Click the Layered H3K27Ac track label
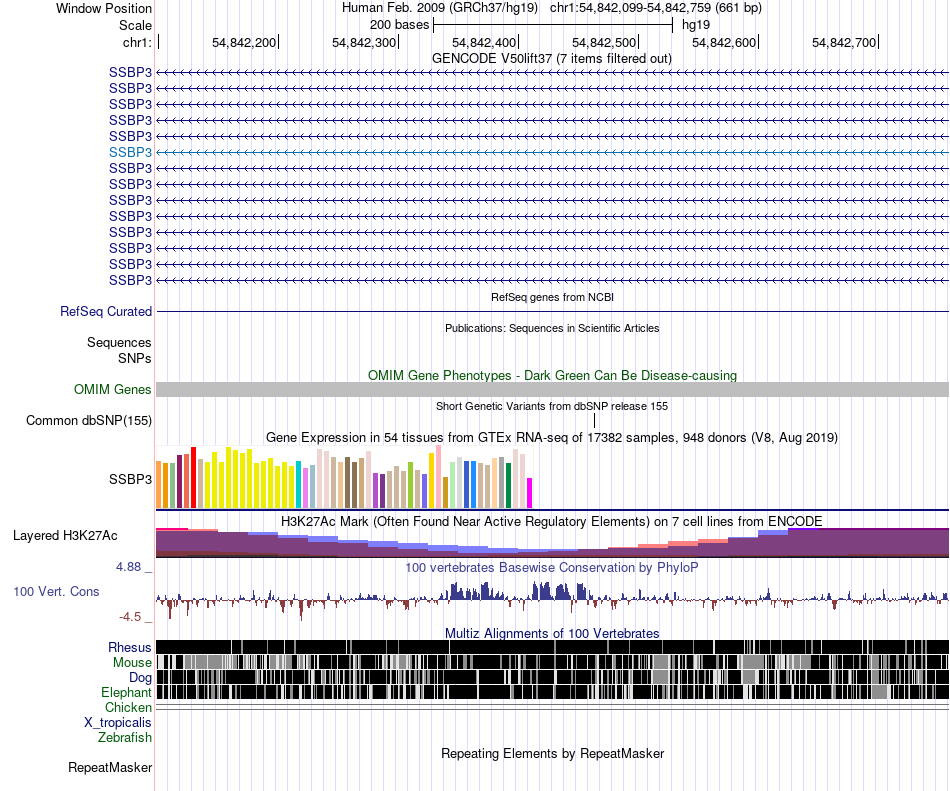Image resolution: width=950 pixels, height=791 pixels. (65, 535)
